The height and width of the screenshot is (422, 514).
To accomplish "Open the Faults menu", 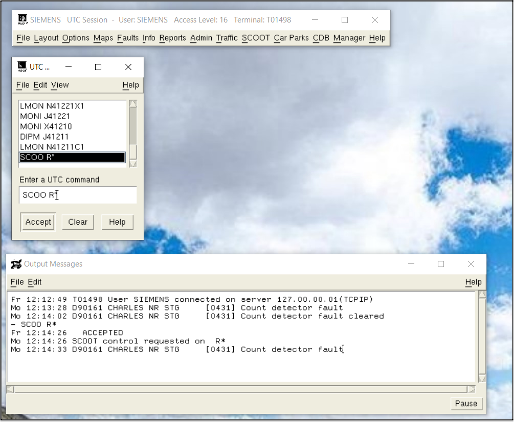I will pos(128,38).
